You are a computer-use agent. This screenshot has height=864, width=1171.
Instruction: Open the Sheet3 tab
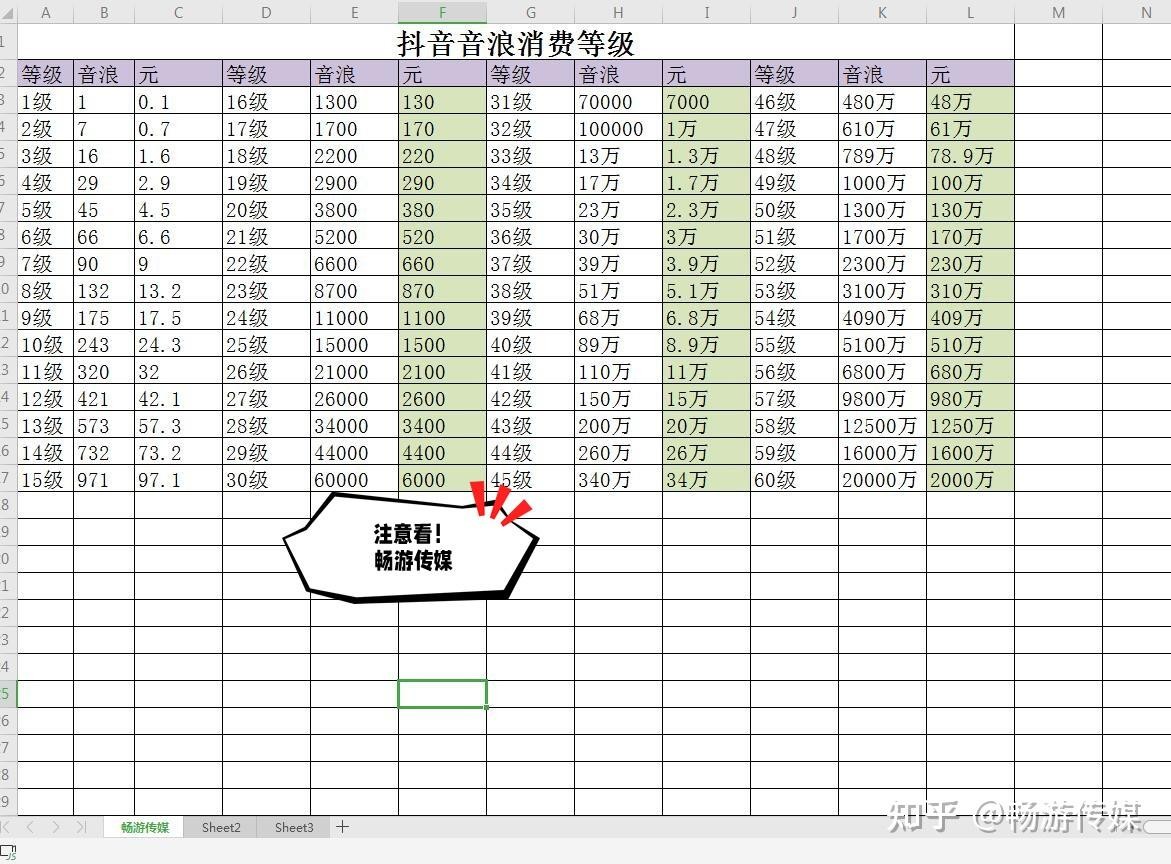(x=293, y=827)
